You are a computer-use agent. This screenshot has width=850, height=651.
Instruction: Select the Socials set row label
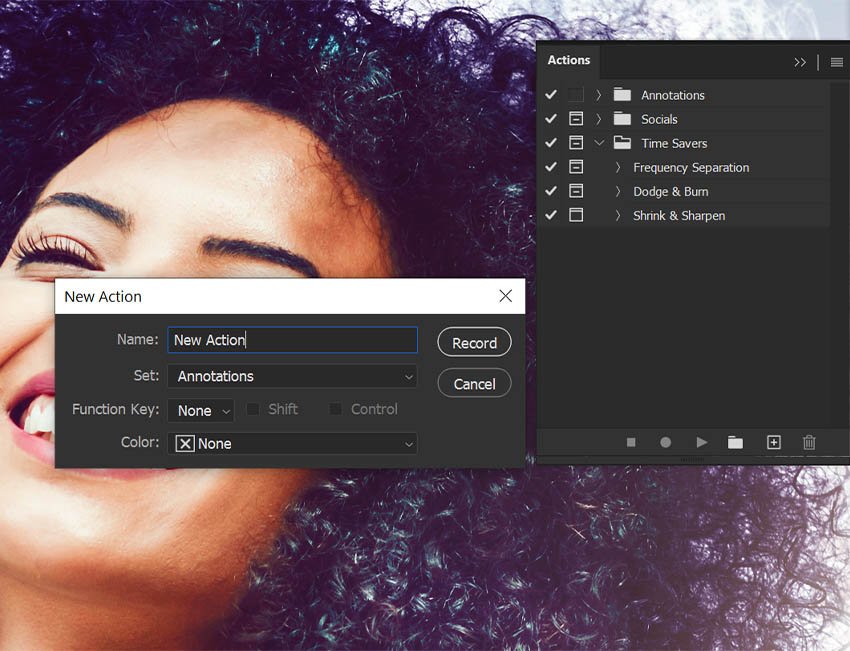[659, 119]
